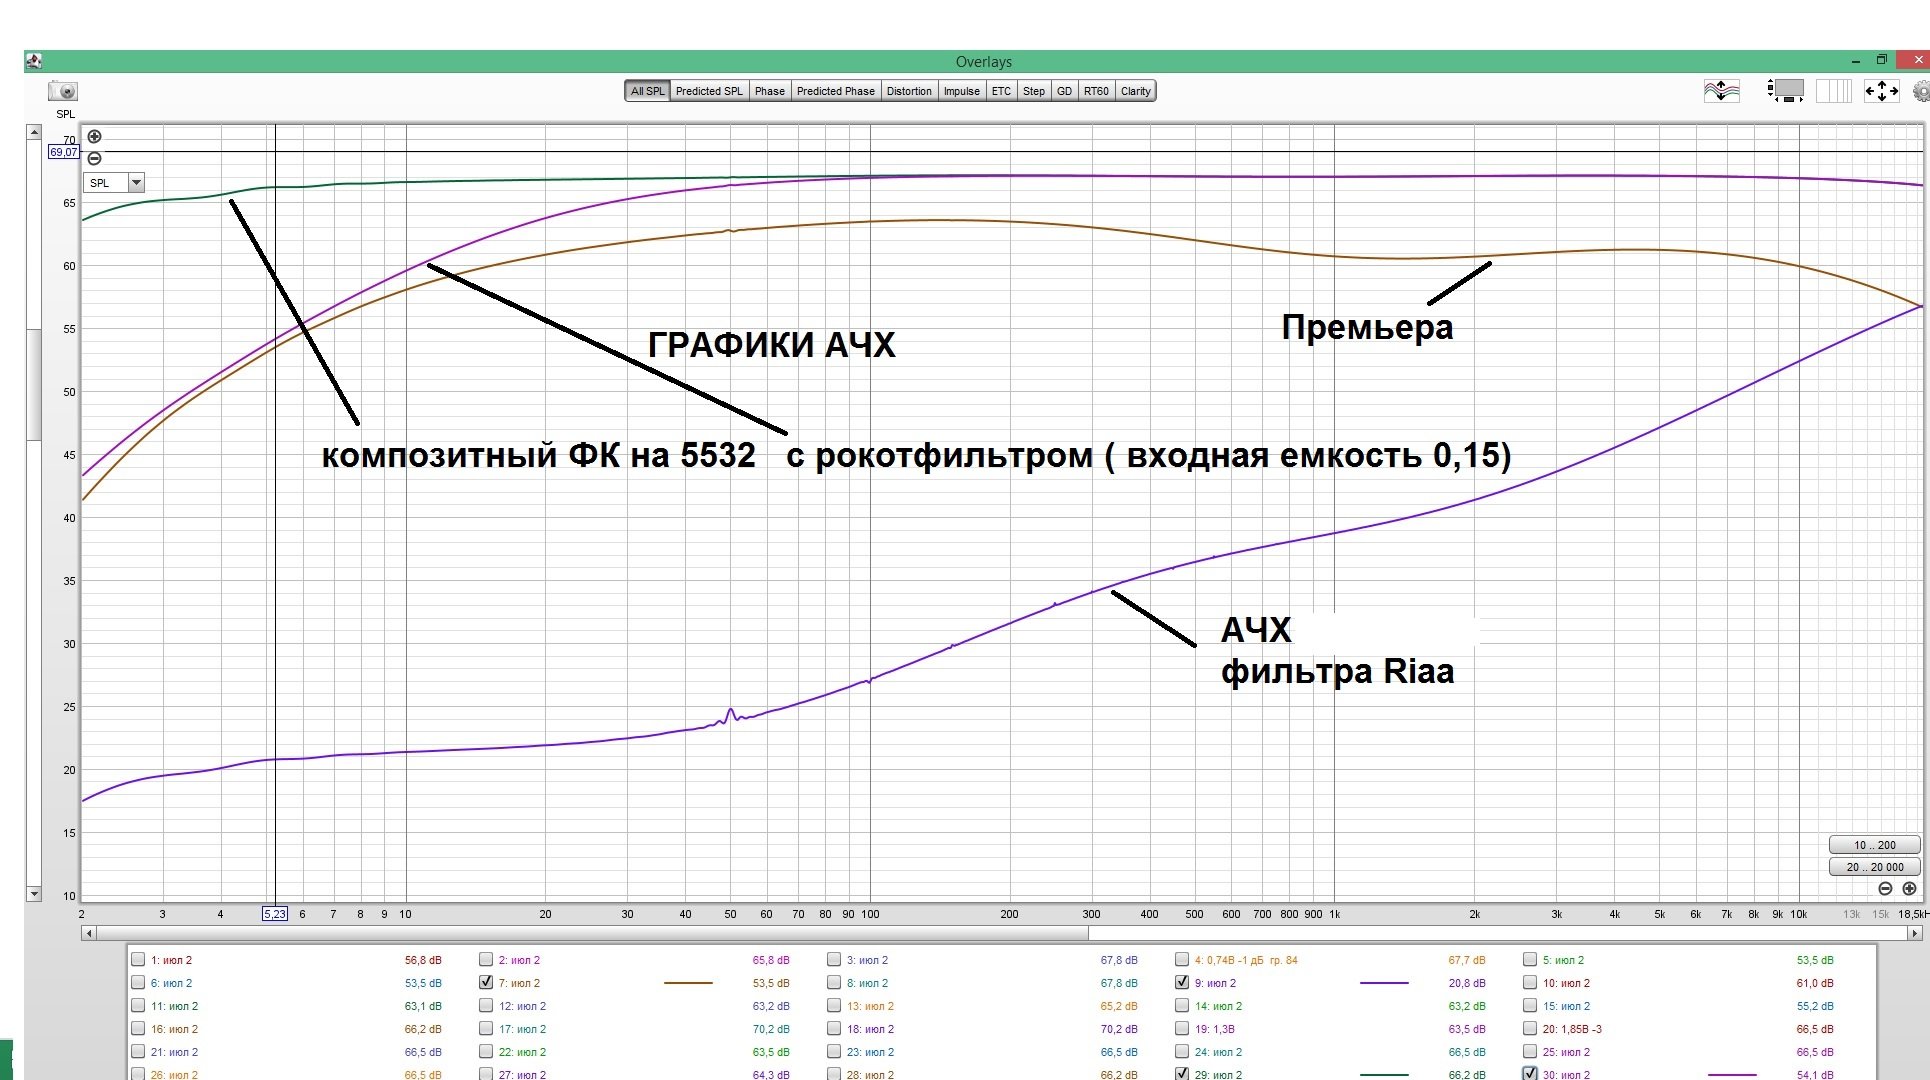
Task: Enable trace 18: июл 2 checkbox
Action: (x=834, y=1028)
